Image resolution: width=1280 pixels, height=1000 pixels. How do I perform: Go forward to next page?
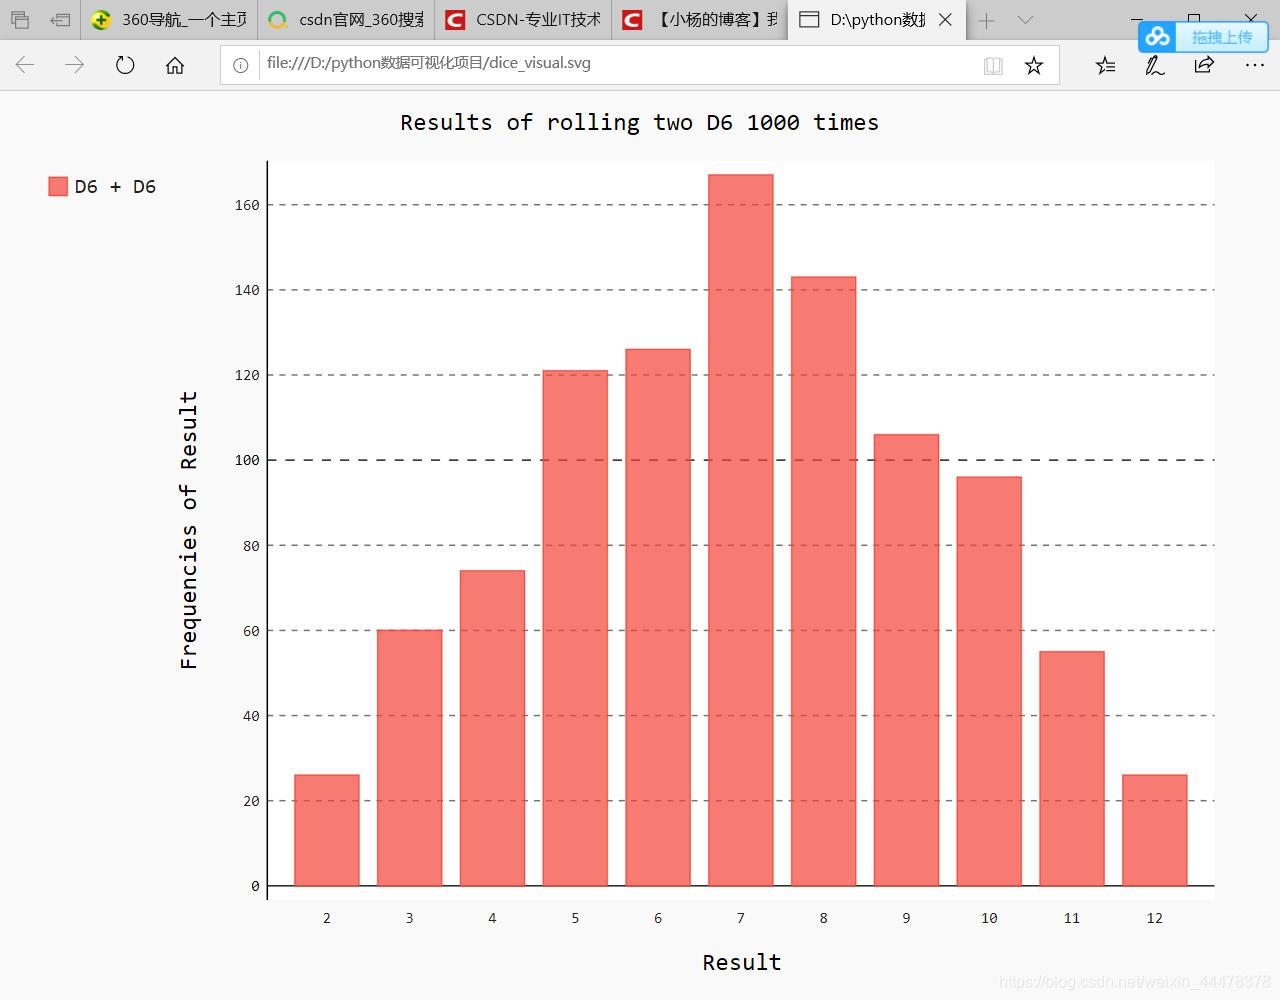75,65
